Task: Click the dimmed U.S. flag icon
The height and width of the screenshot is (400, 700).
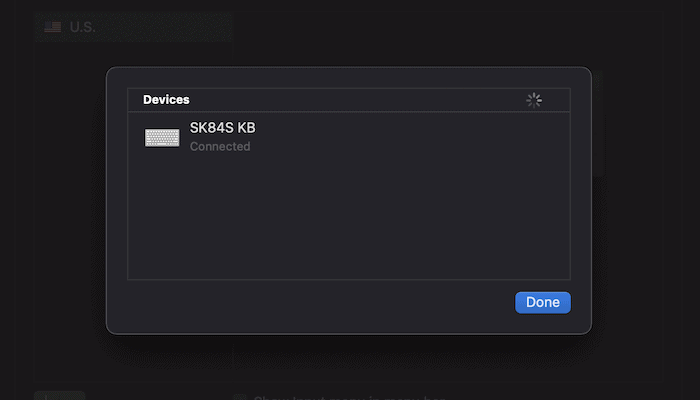Action: pyautogui.click(x=52, y=27)
